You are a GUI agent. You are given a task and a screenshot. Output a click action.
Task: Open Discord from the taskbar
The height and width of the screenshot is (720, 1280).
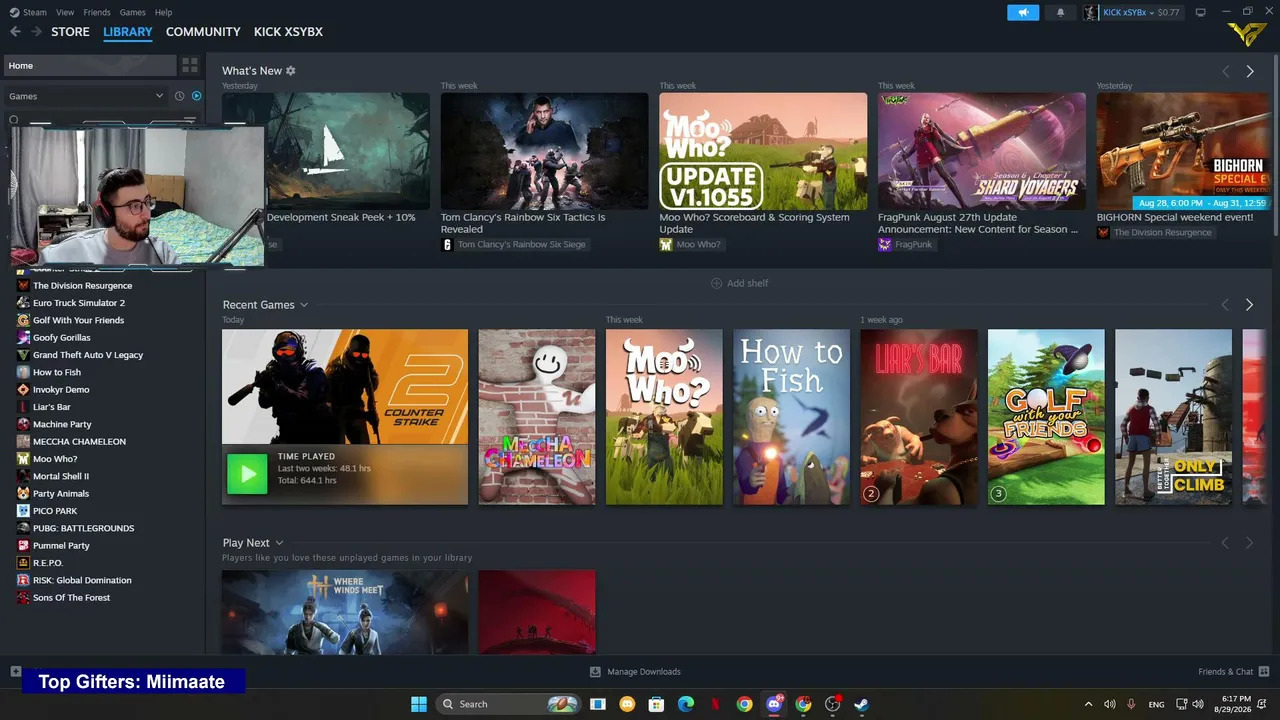pos(773,704)
